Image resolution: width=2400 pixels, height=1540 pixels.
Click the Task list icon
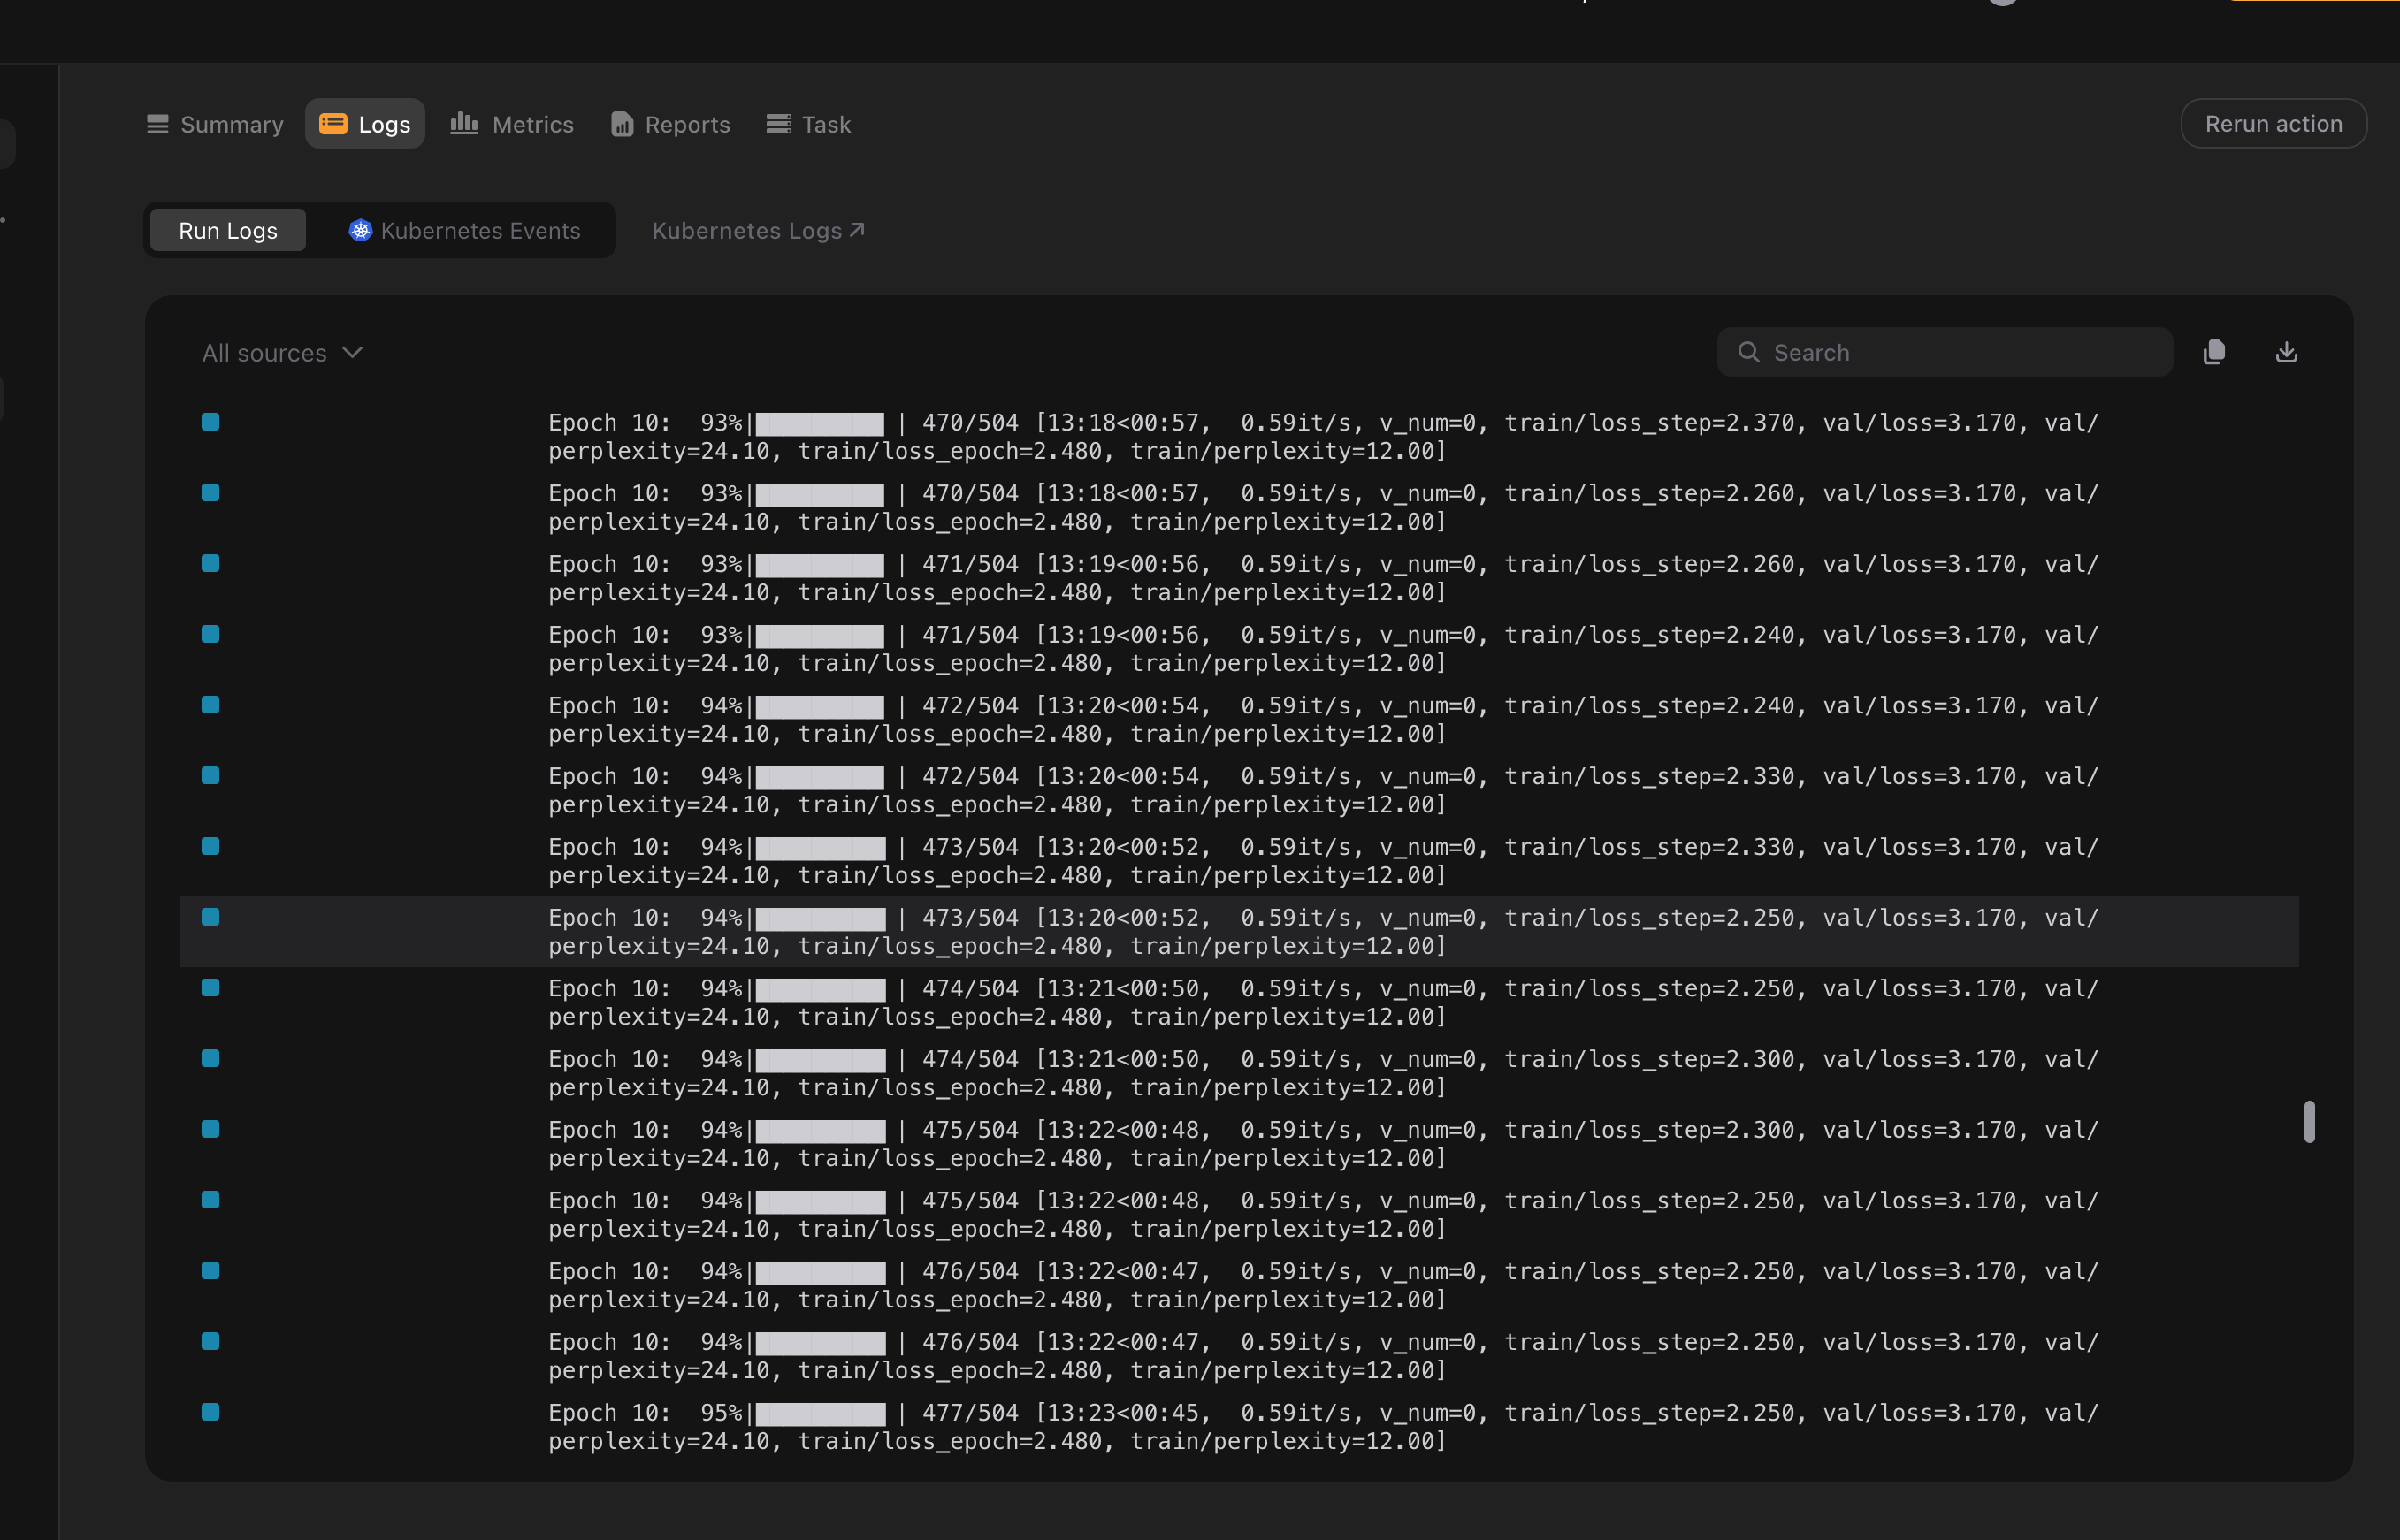coord(779,124)
